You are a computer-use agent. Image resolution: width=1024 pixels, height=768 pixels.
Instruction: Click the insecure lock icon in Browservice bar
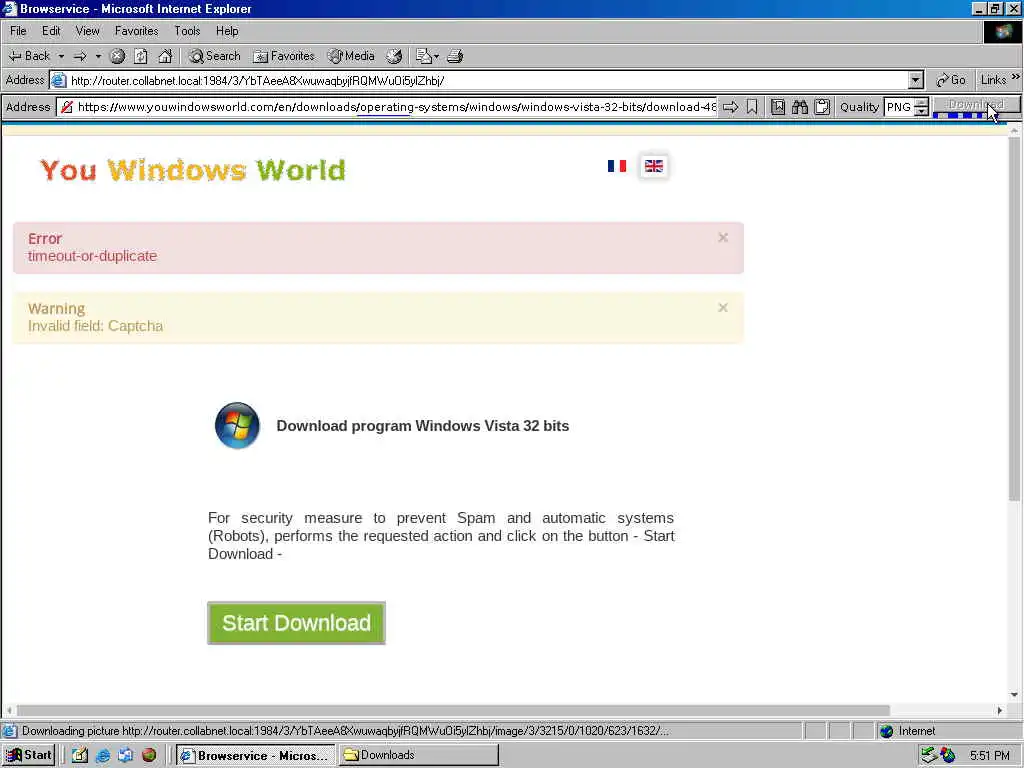tap(66, 107)
